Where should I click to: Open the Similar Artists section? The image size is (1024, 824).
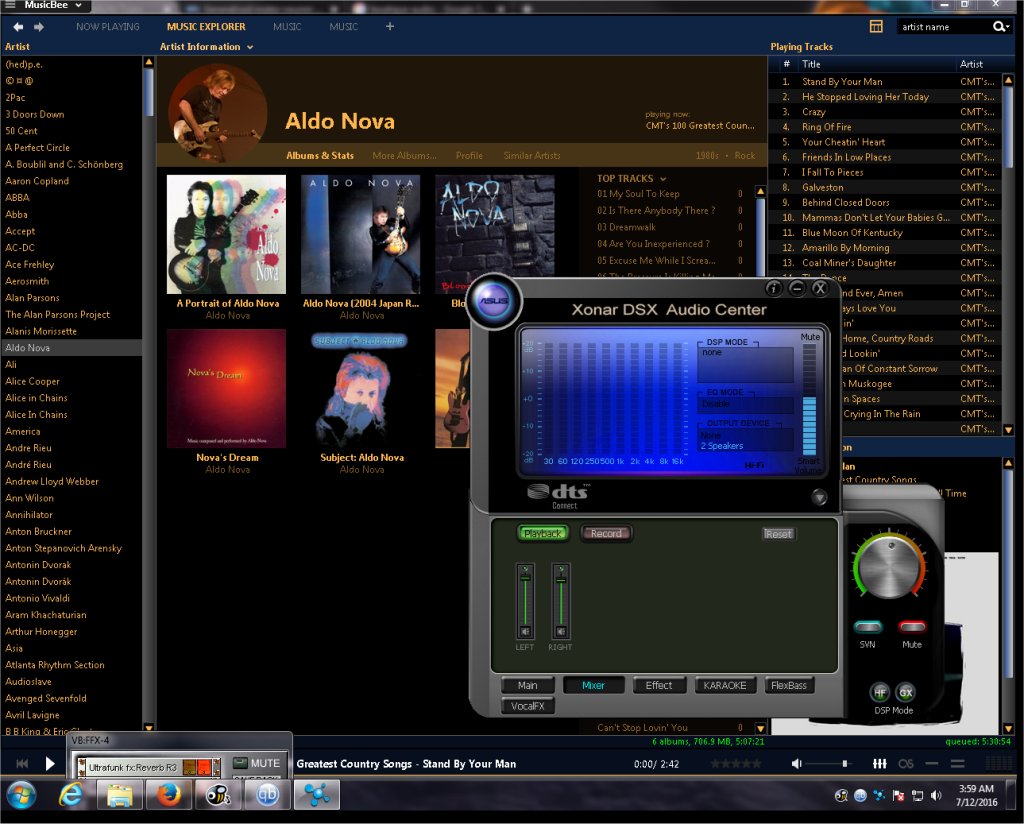pos(532,155)
